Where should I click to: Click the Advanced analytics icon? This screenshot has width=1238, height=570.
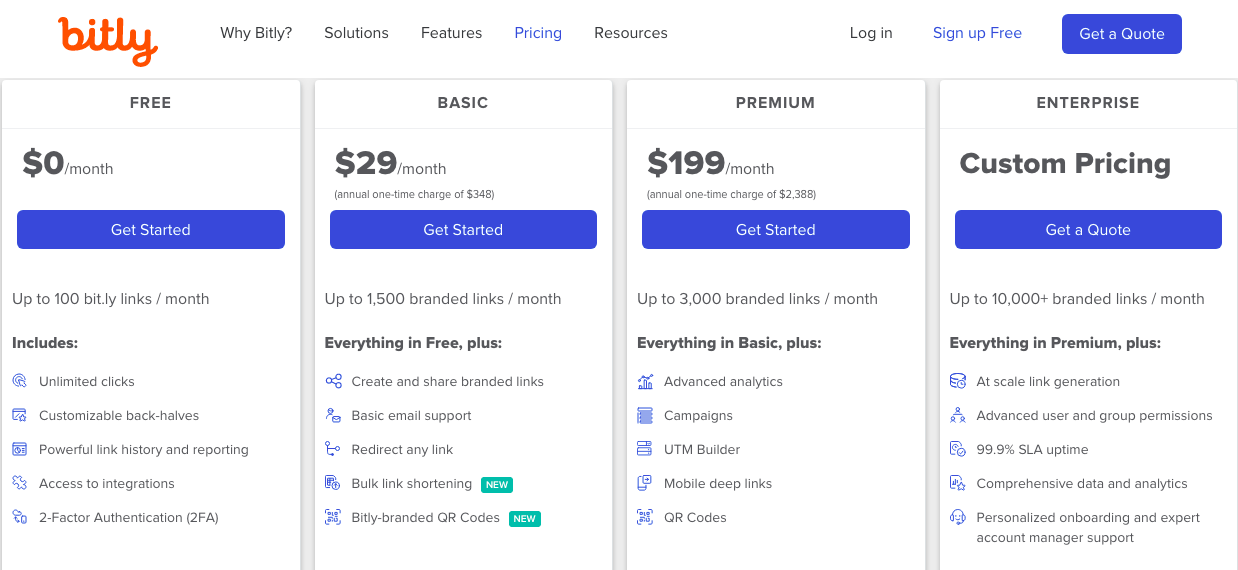(645, 381)
